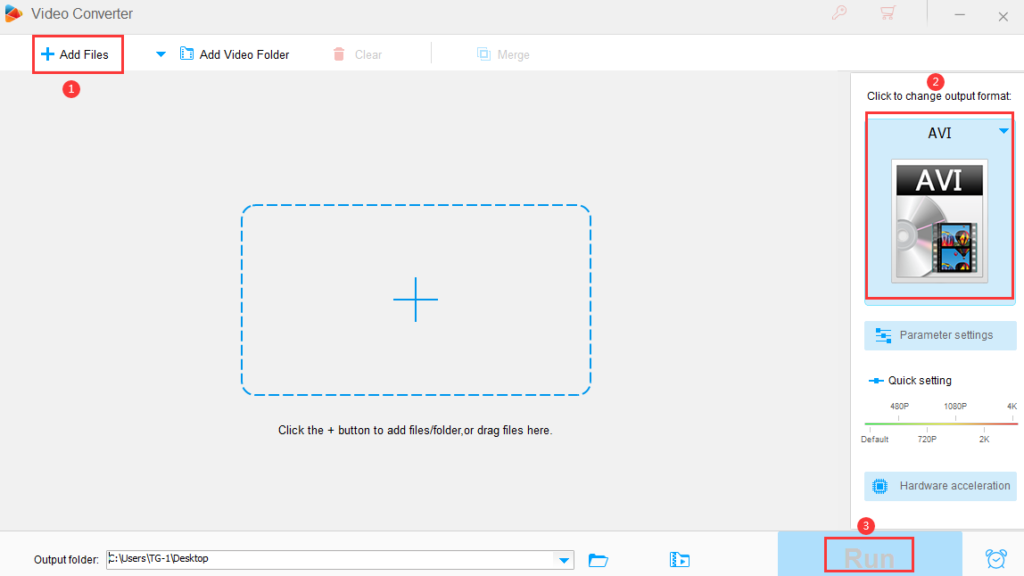Image resolution: width=1024 pixels, height=576 pixels.
Task: Close the Video Converter window
Action: [1003, 16]
